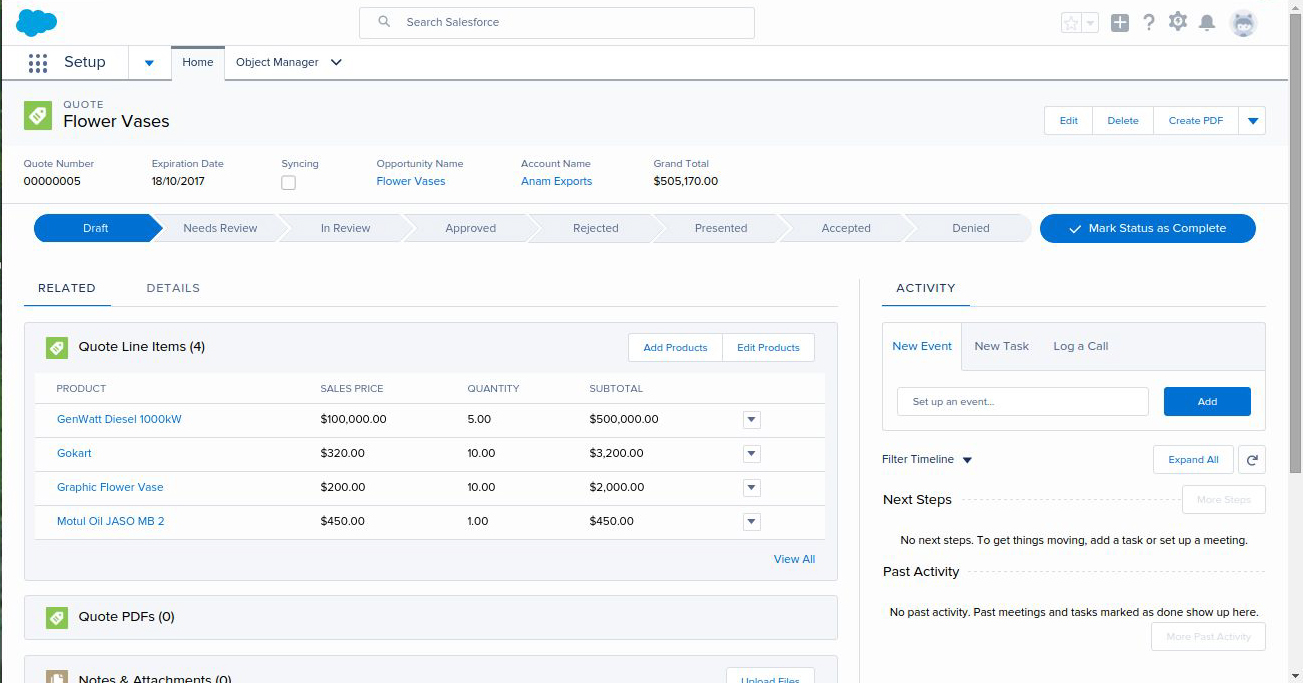Open the Anam Exports account link
This screenshot has height=683, width=1303.
tap(557, 181)
